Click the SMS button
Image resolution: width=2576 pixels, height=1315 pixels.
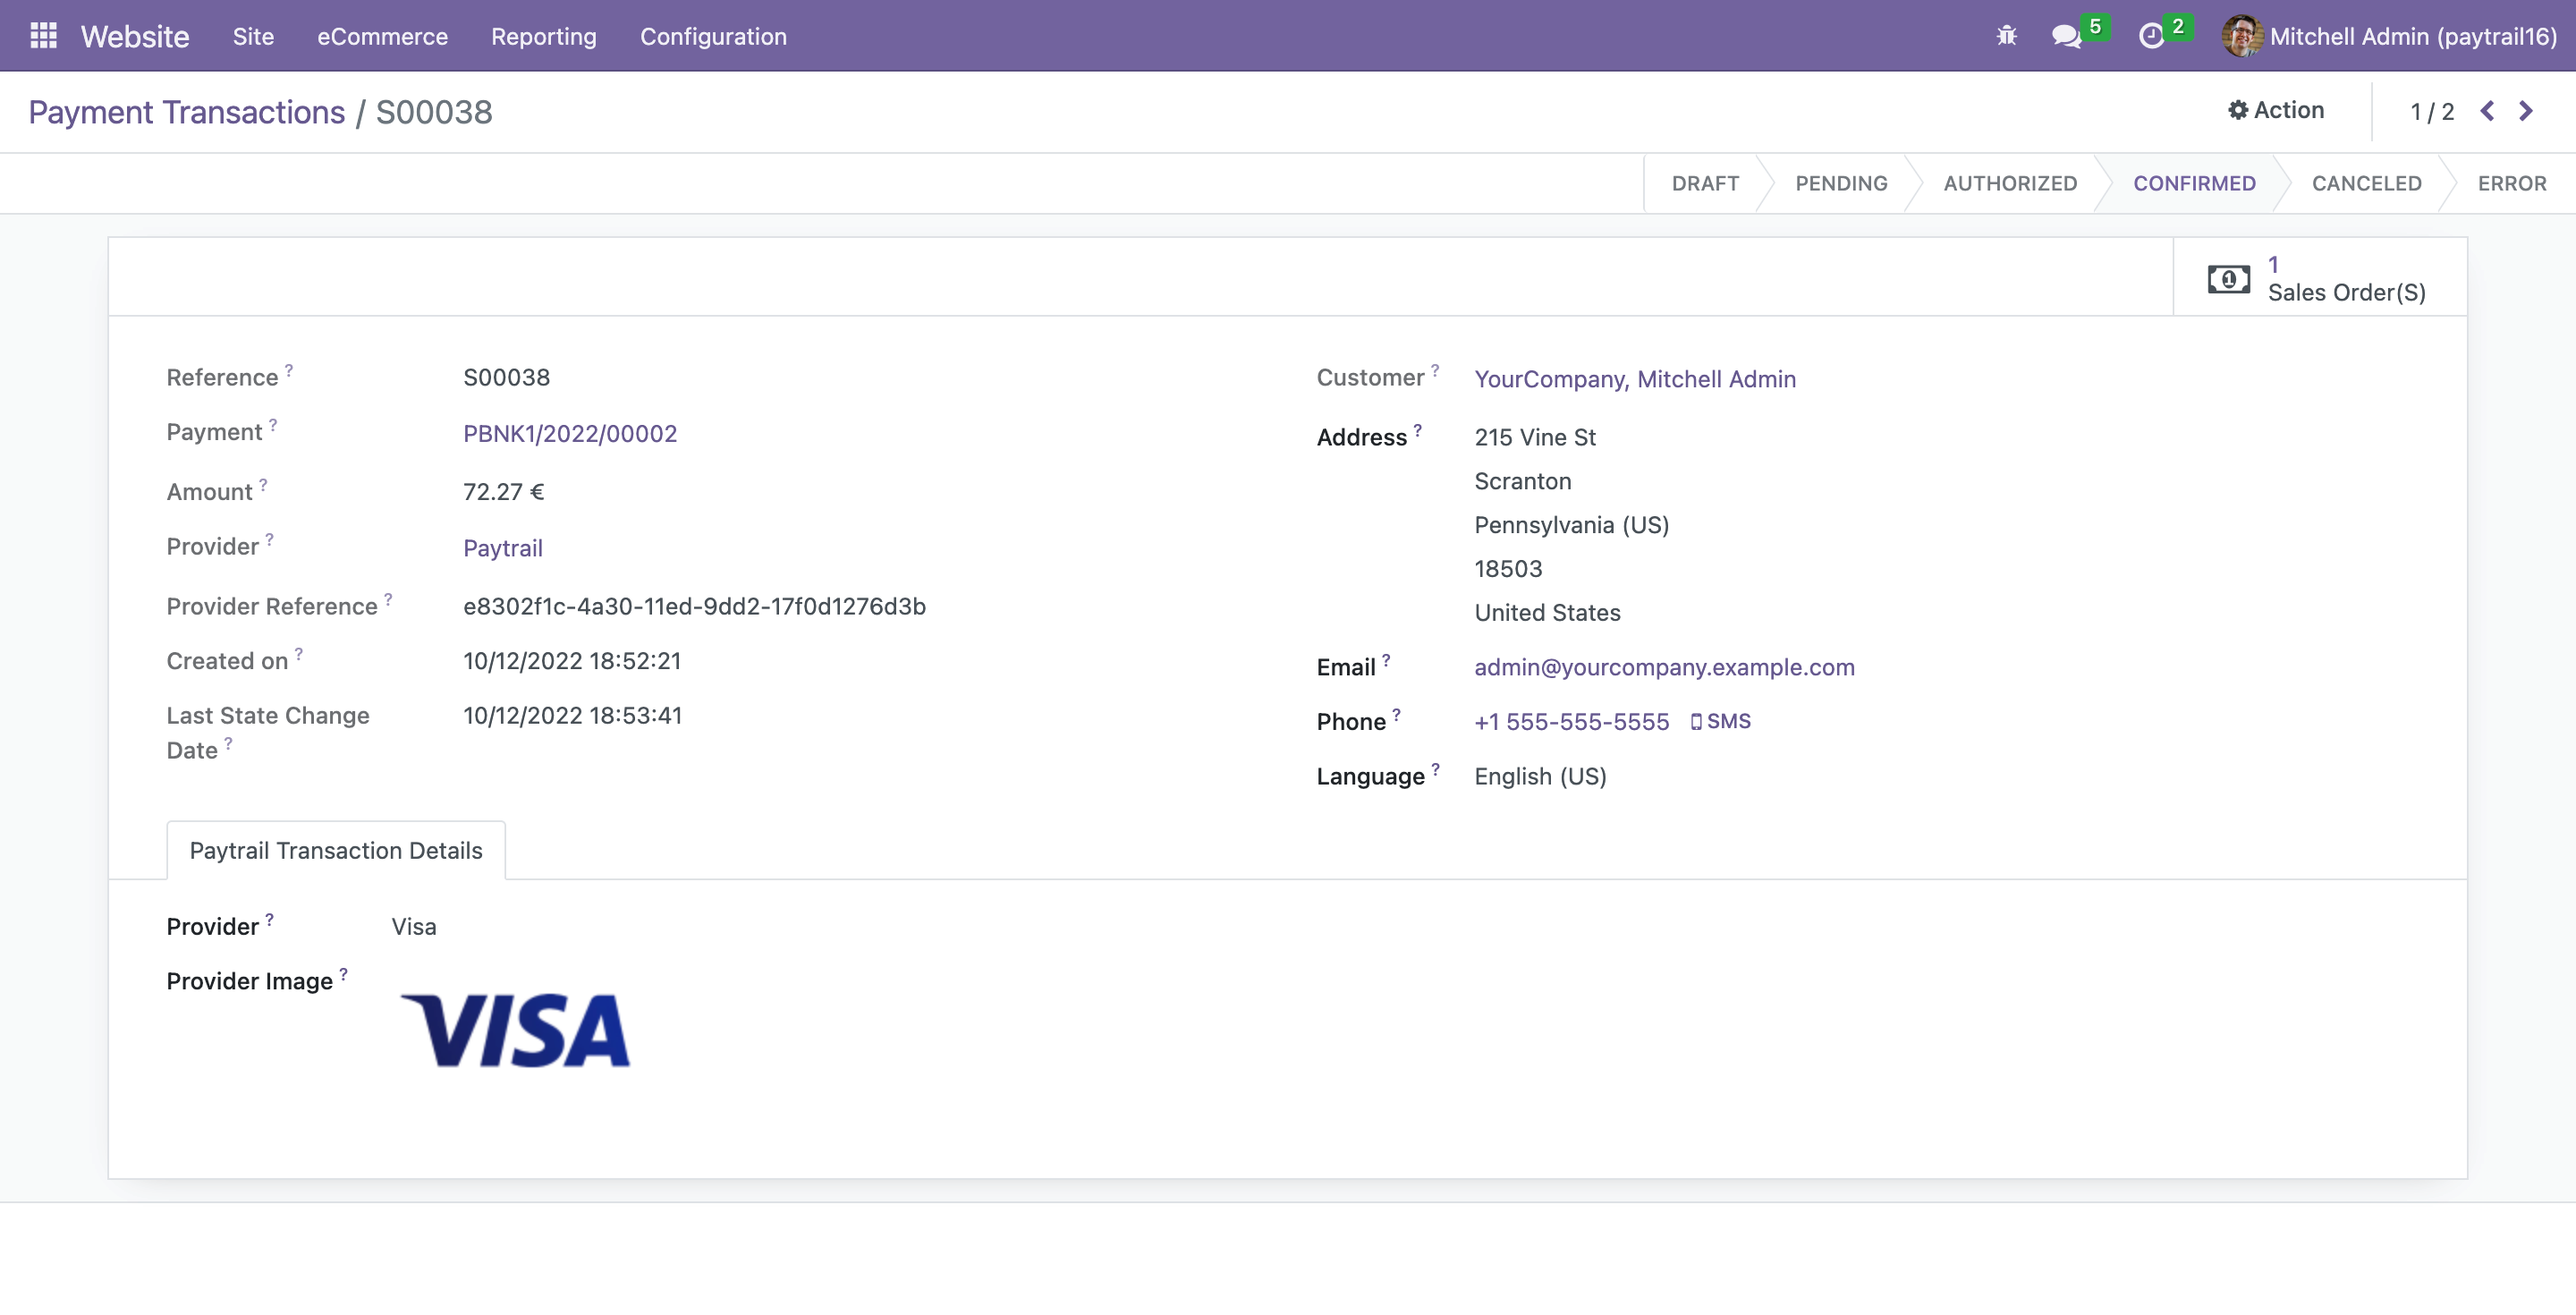(1720, 721)
